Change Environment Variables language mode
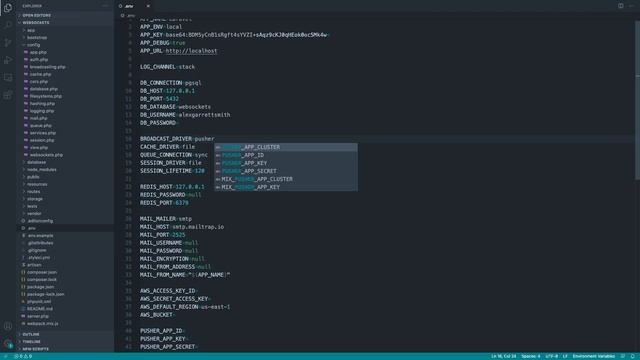Image resolution: width=640 pixels, height=360 pixels. pos(593,356)
